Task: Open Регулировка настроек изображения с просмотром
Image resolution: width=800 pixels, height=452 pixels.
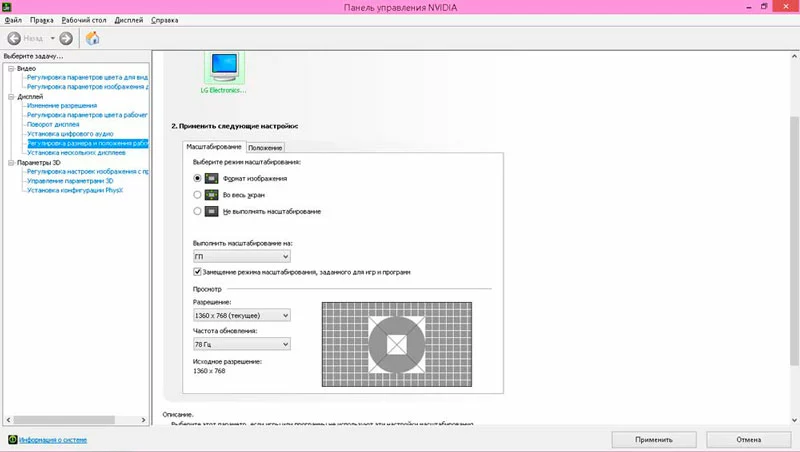Action: tap(87, 172)
